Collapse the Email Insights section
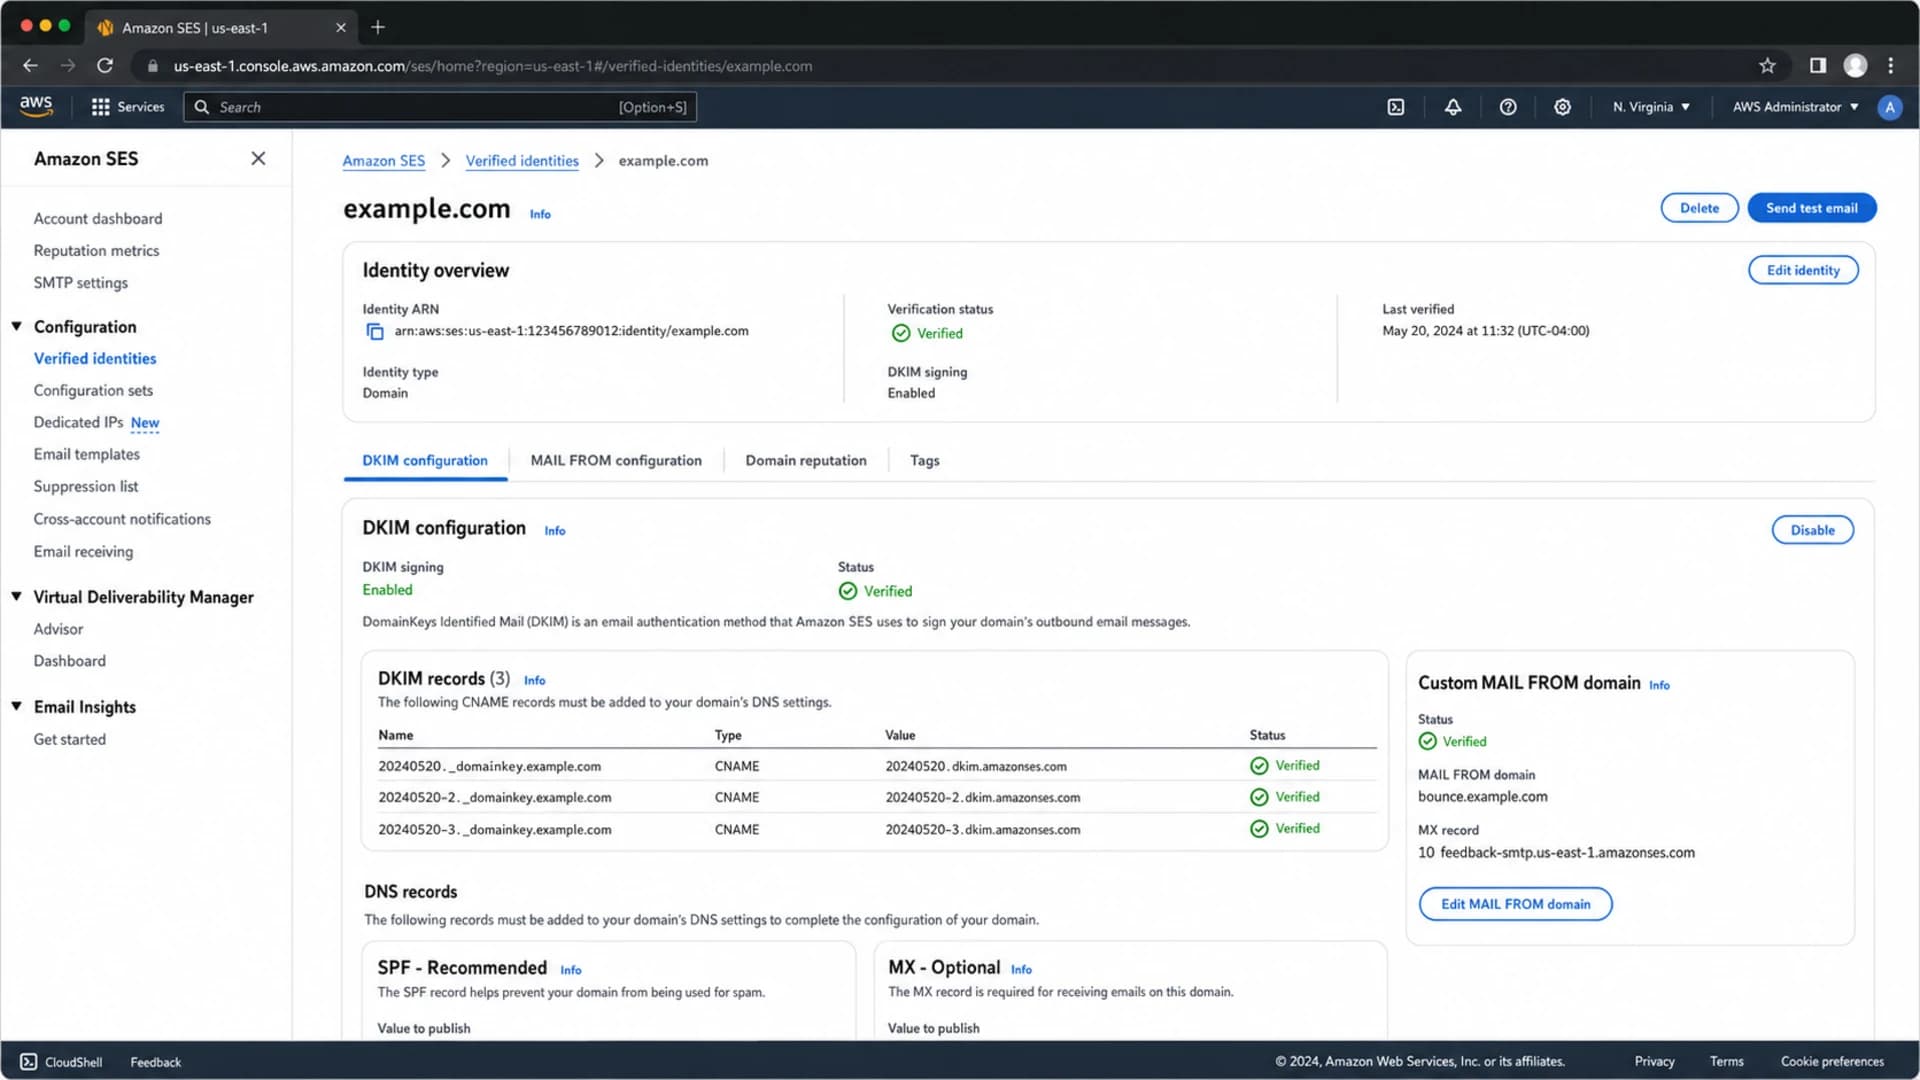 (x=16, y=706)
